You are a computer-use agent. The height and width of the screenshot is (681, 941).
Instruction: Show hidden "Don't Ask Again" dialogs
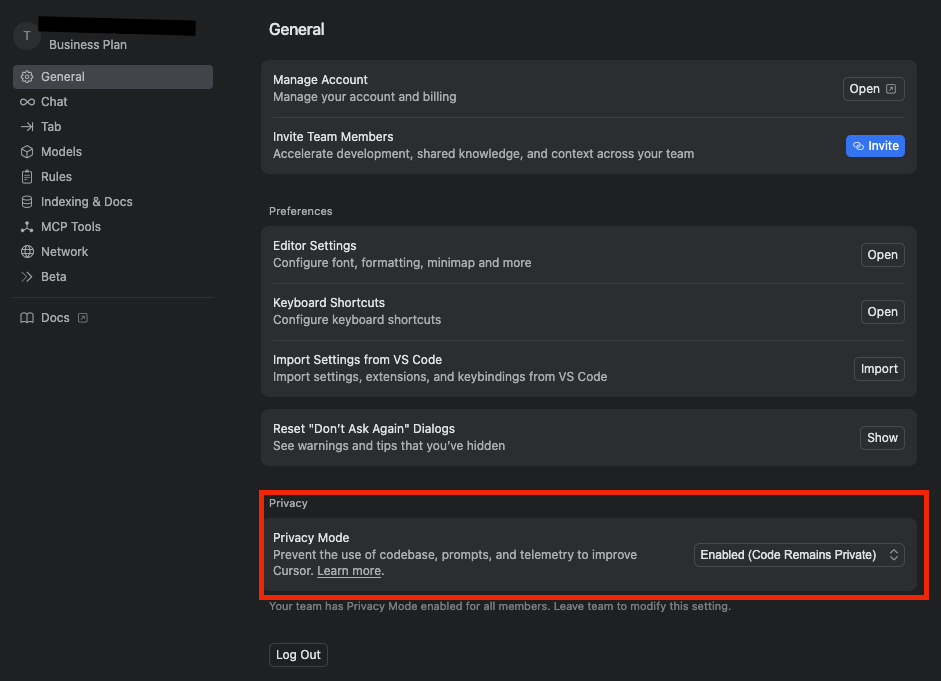(882, 438)
